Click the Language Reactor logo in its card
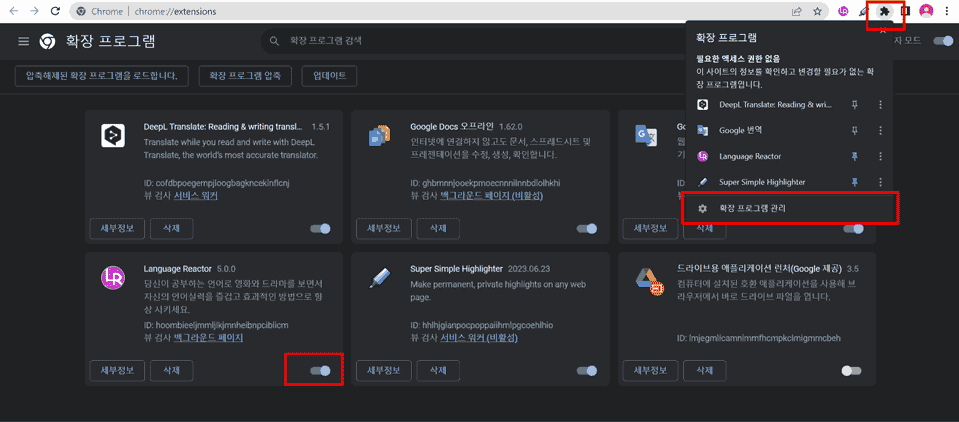The height and width of the screenshot is (422, 959). pyautogui.click(x=113, y=278)
